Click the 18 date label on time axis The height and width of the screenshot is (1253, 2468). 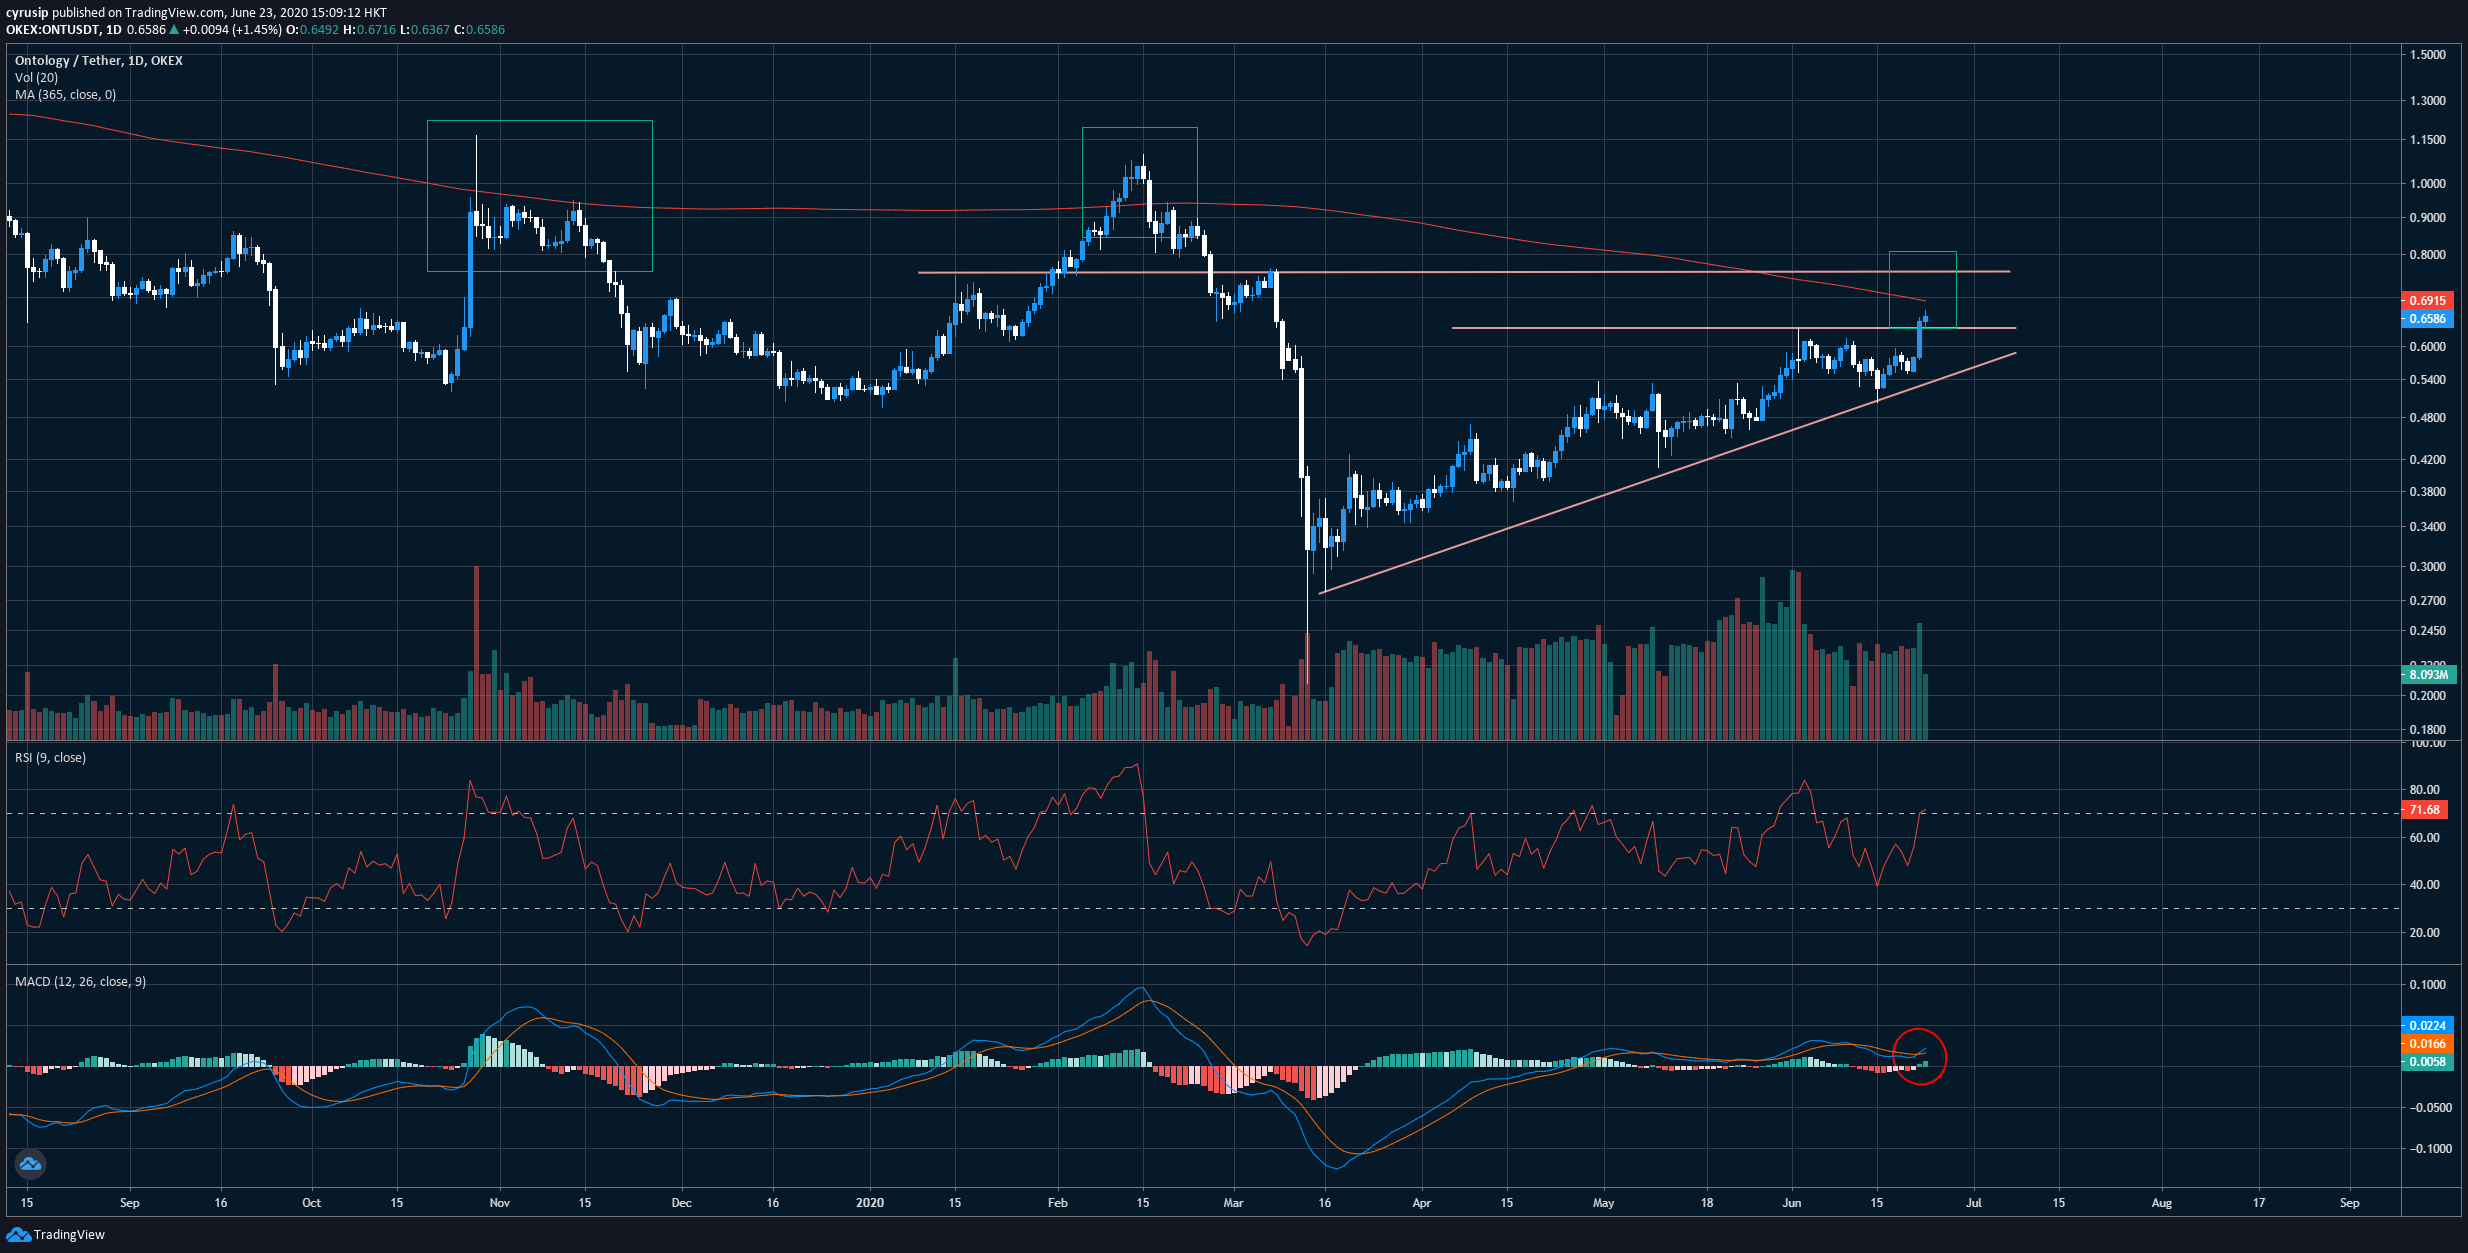1707,1203
